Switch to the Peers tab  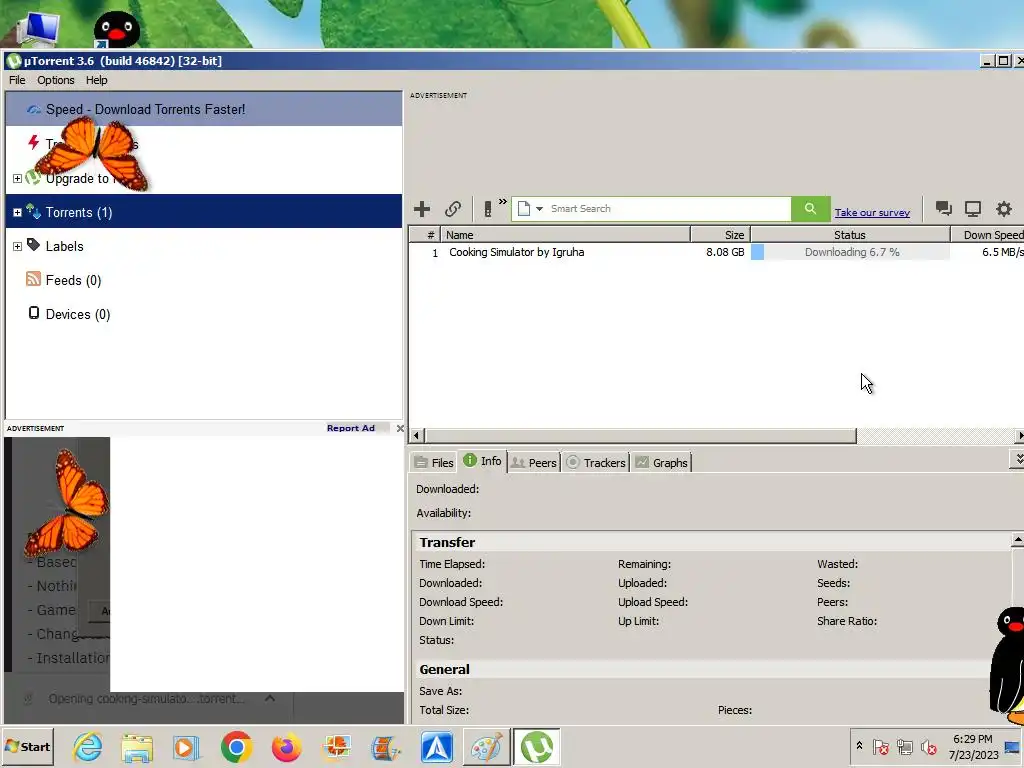[534, 462]
